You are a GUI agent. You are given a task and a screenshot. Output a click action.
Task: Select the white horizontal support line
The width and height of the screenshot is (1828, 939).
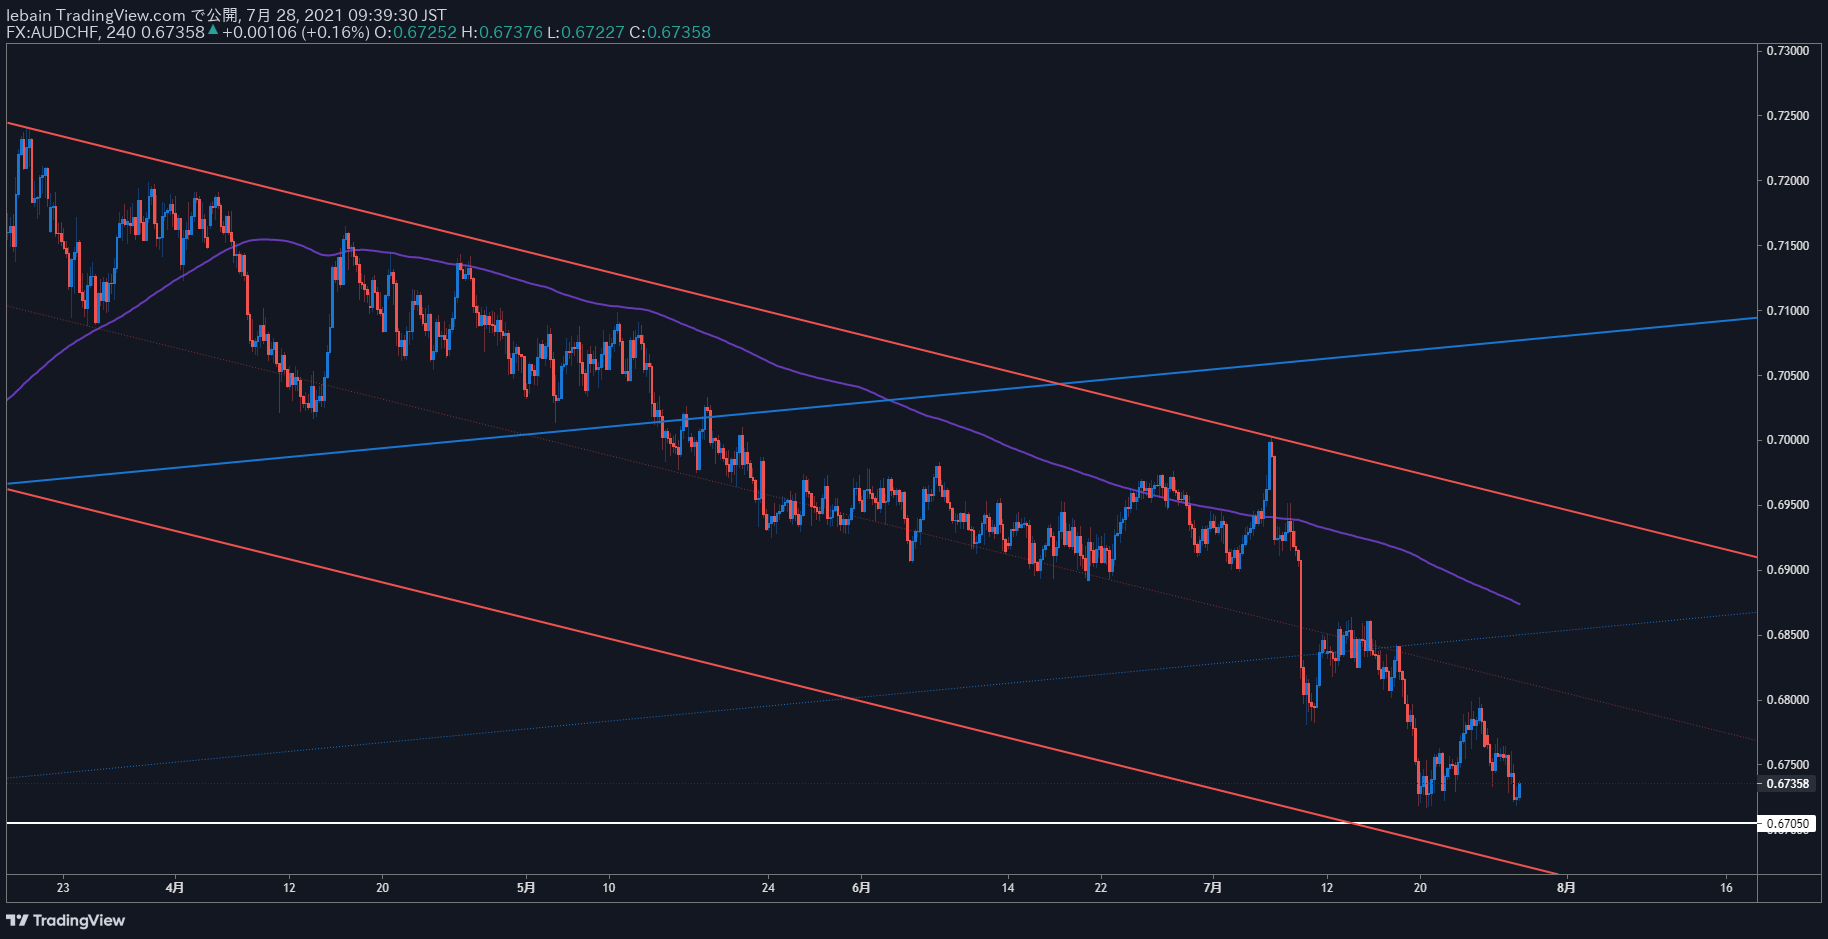880,823
